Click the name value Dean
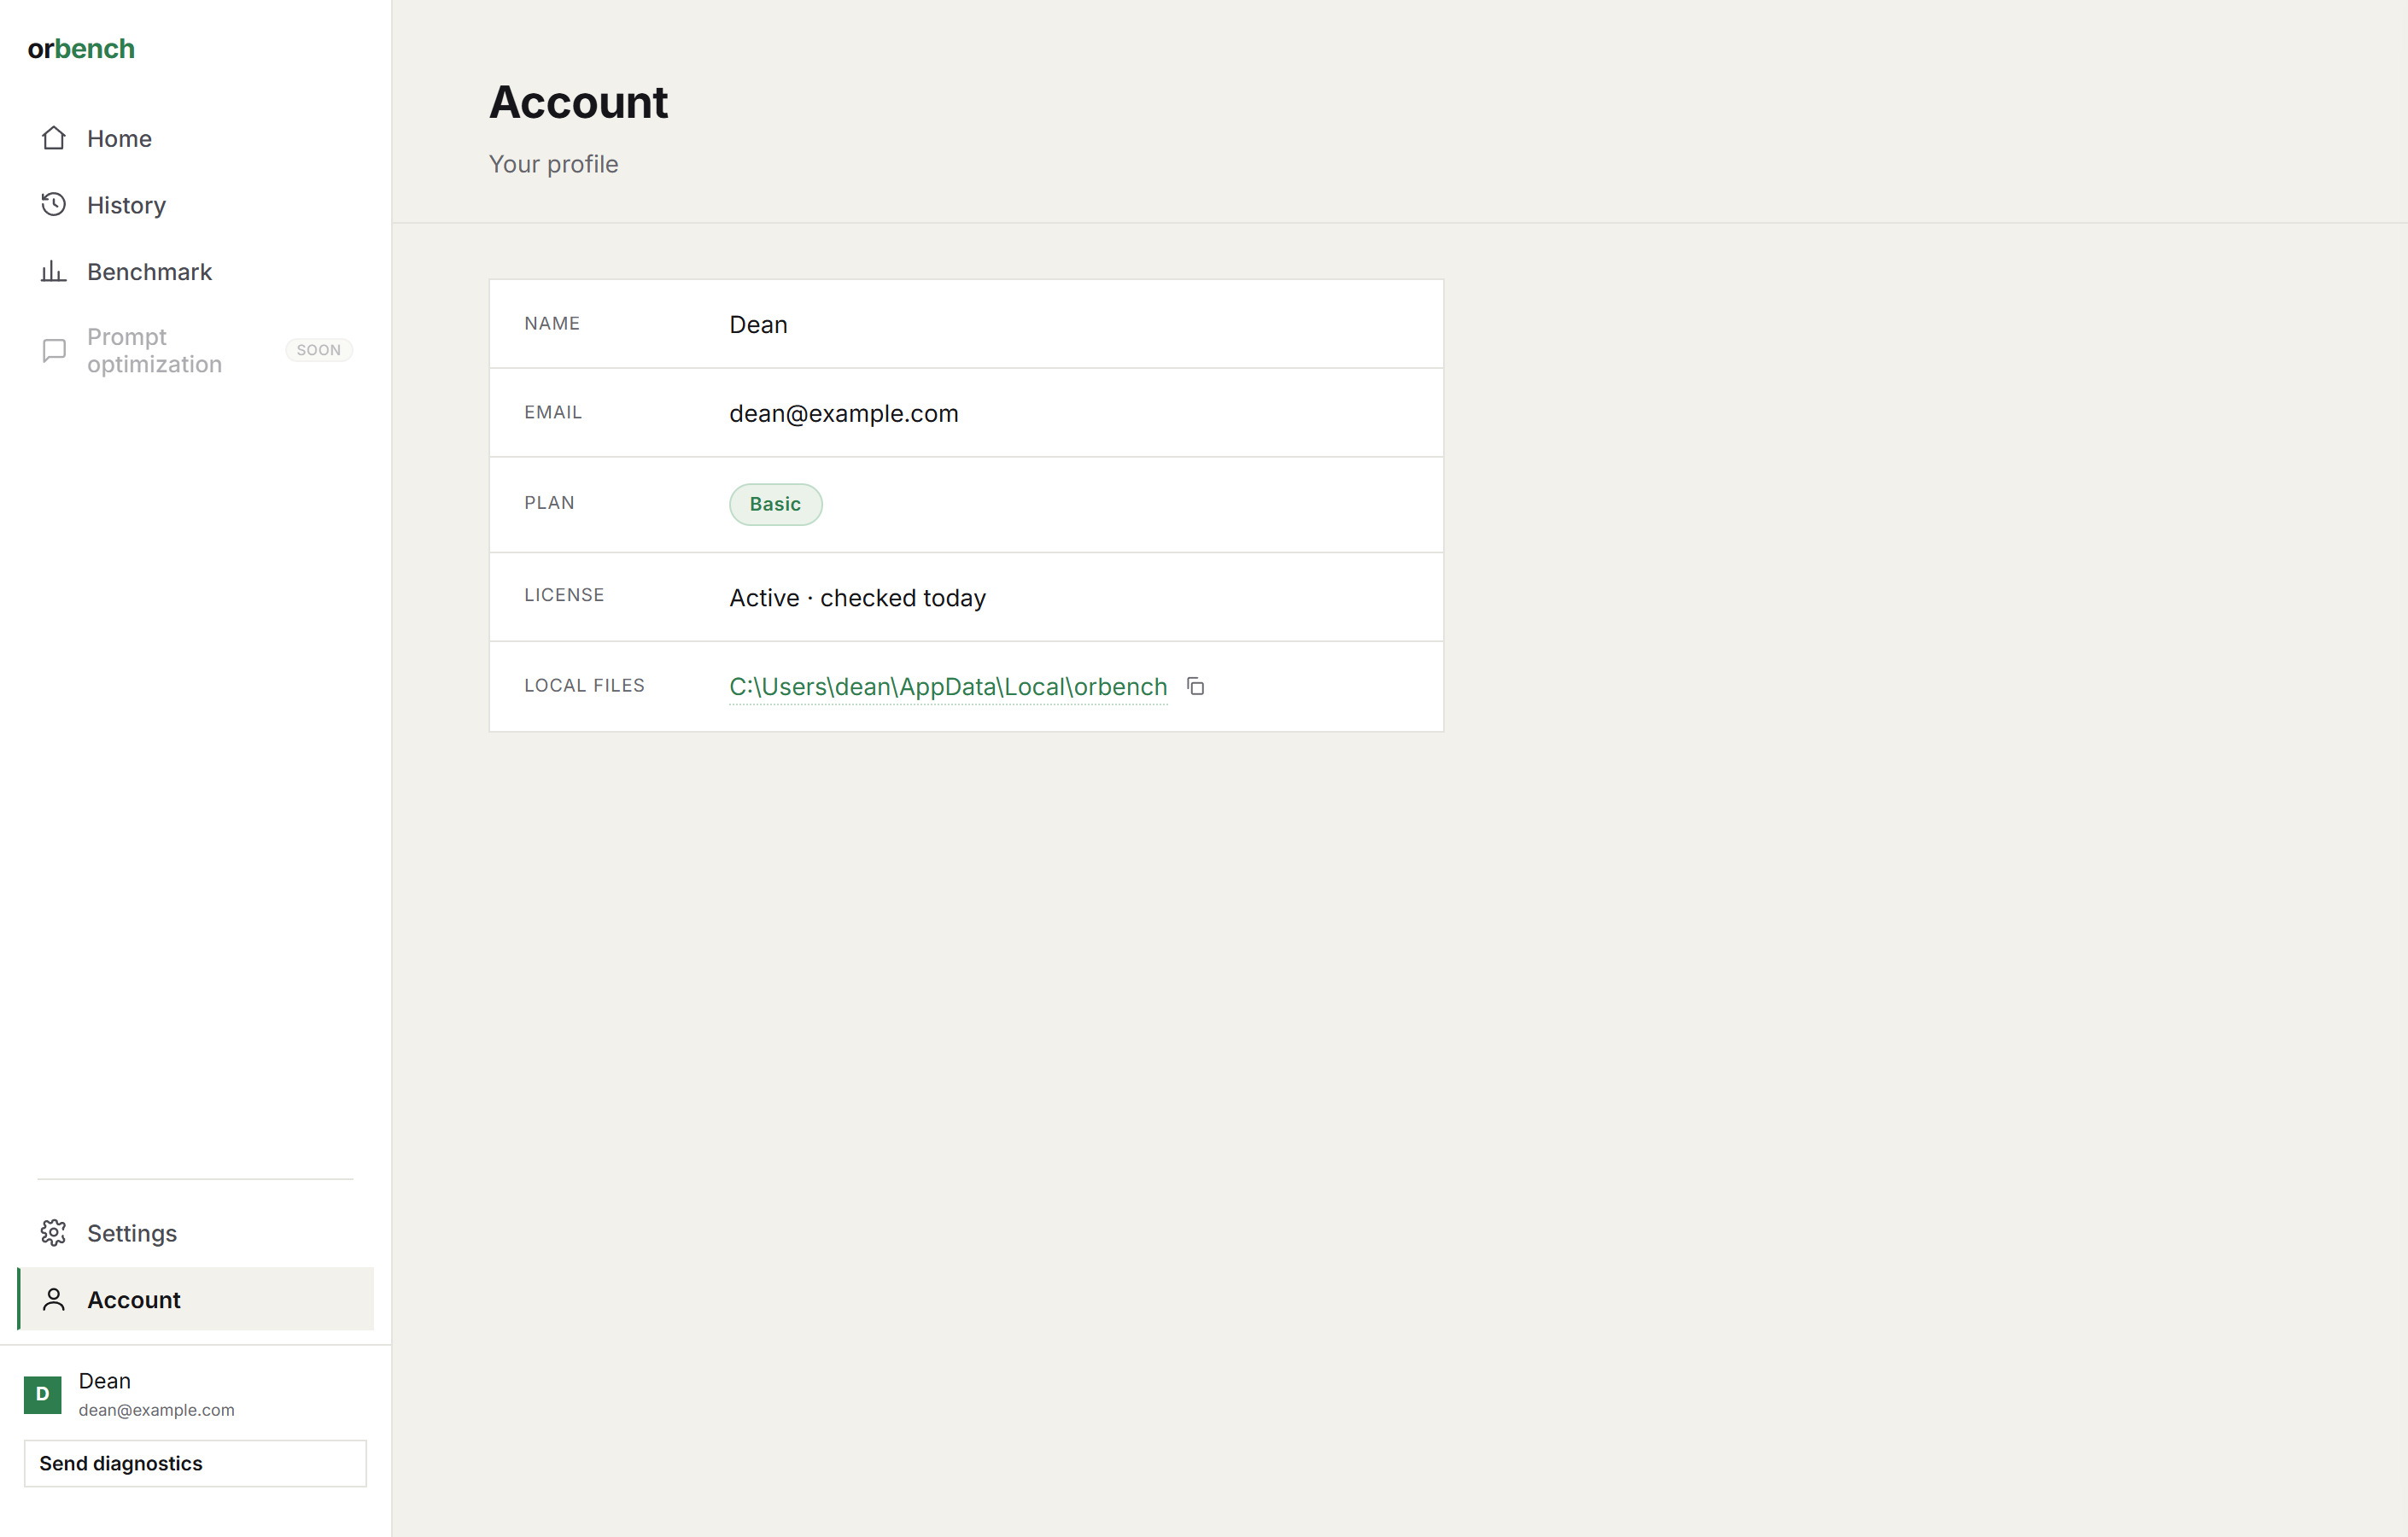 758,324
